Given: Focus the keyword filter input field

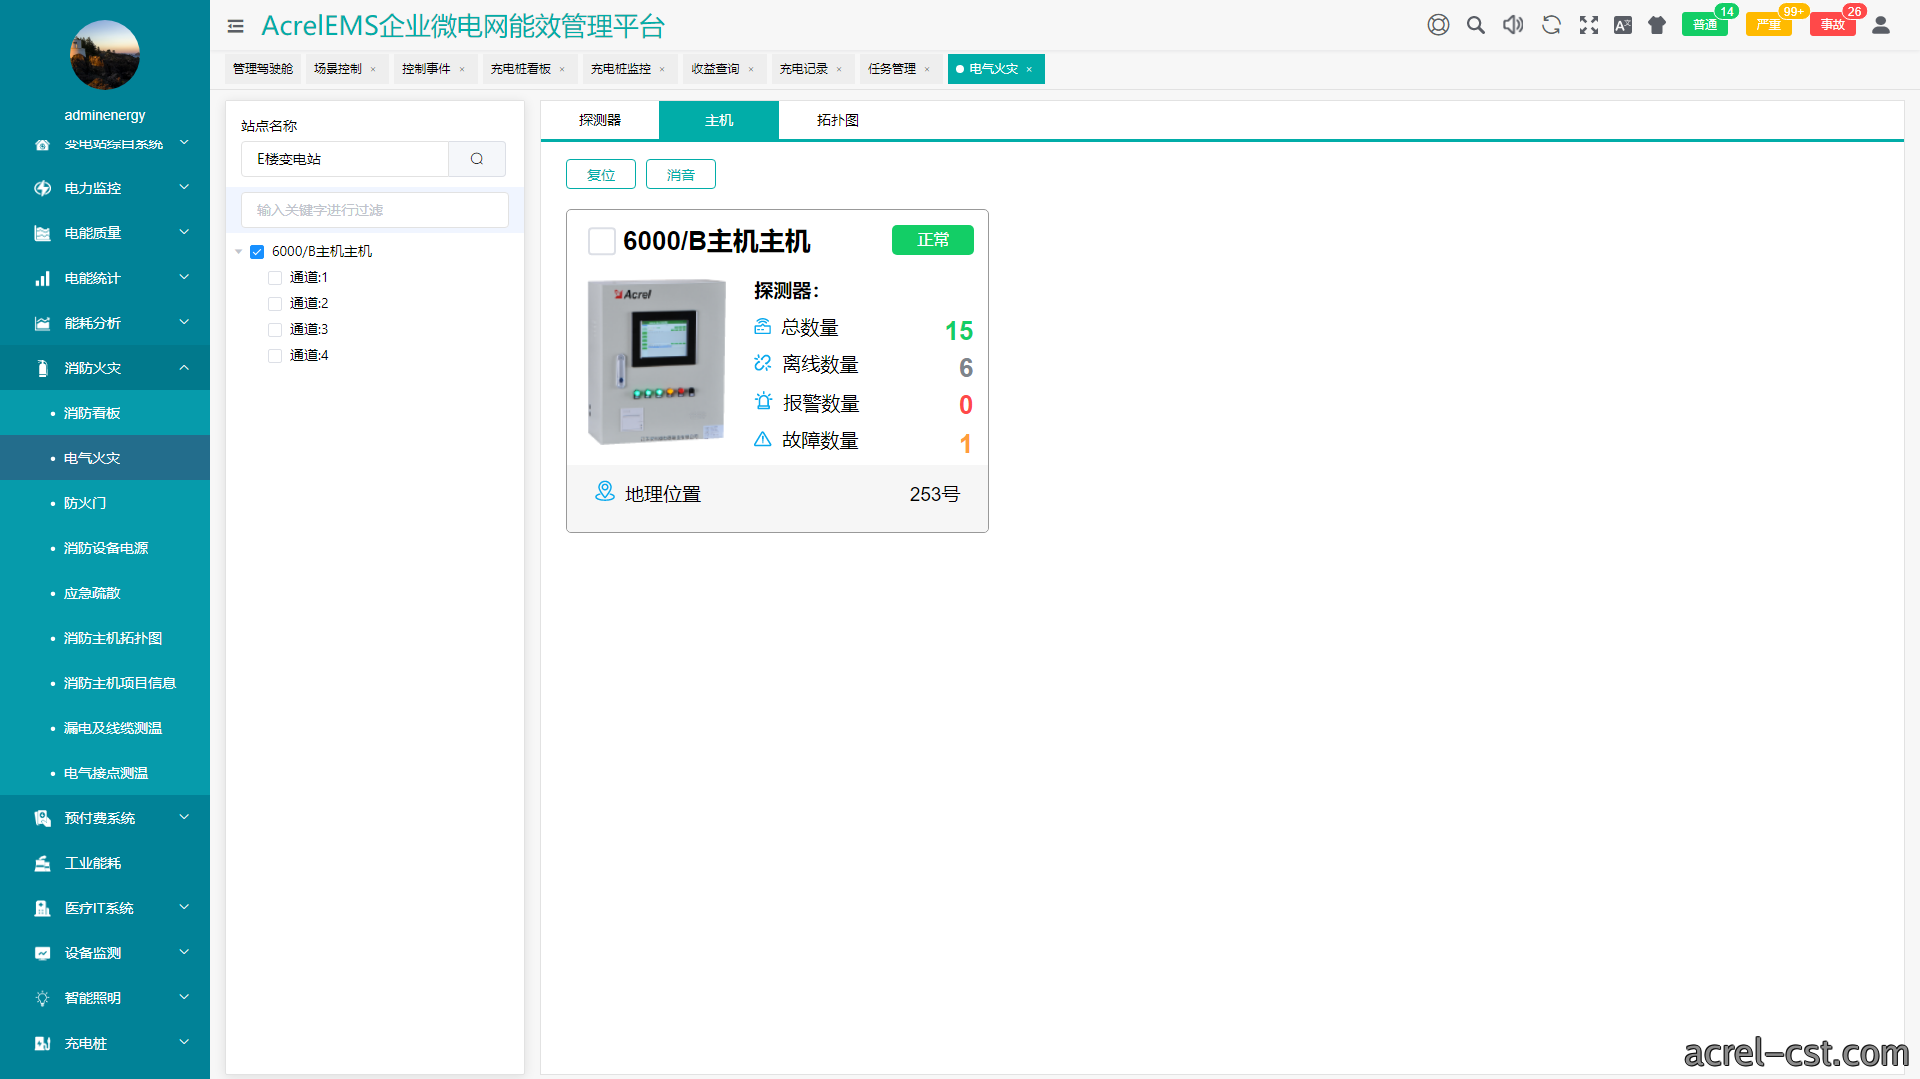Looking at the screenshot, I should pyautogui.click(x=375, y=210).
